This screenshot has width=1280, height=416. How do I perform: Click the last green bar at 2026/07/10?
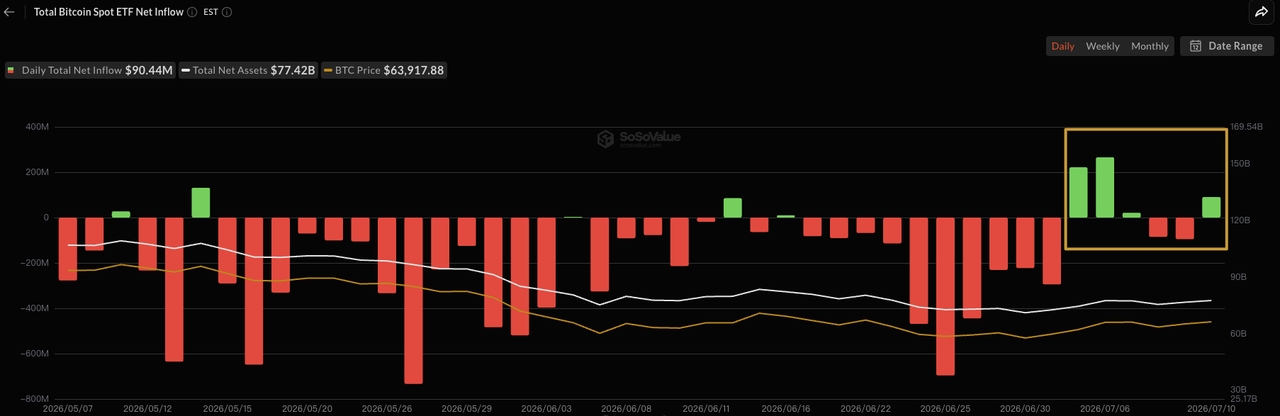point(1211,207)
